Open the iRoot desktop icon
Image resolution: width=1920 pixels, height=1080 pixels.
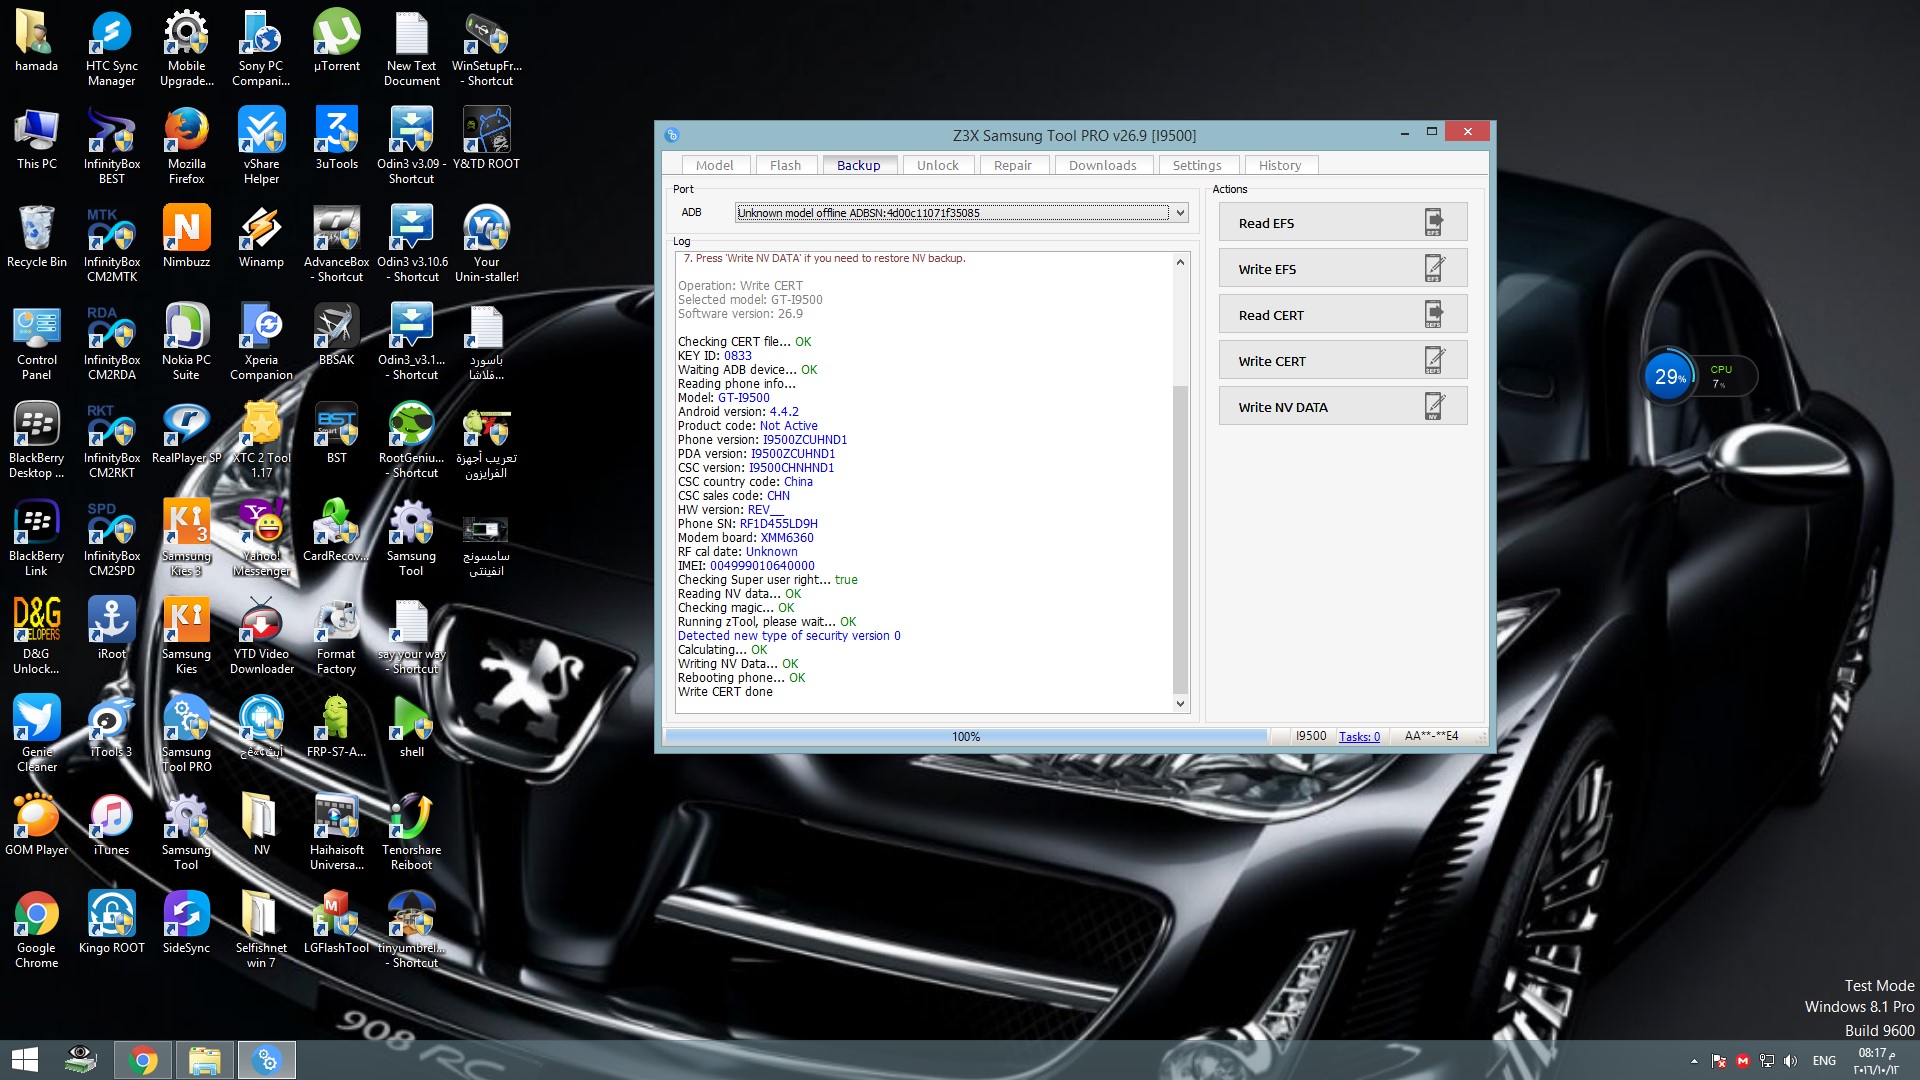[111, 629]
